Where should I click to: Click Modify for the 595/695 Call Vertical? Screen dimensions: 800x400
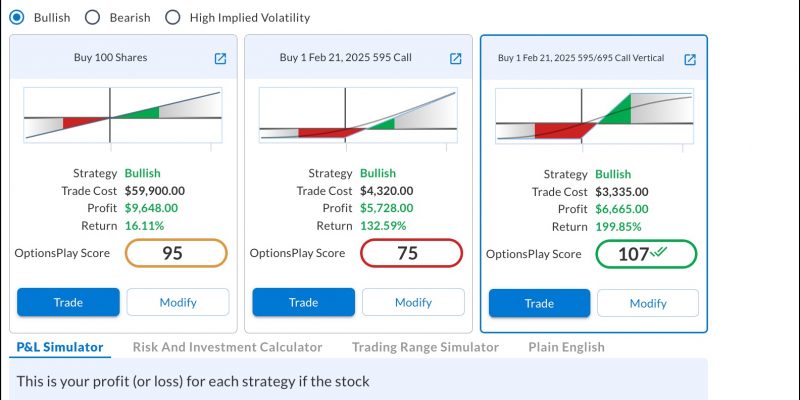point(648,304)
